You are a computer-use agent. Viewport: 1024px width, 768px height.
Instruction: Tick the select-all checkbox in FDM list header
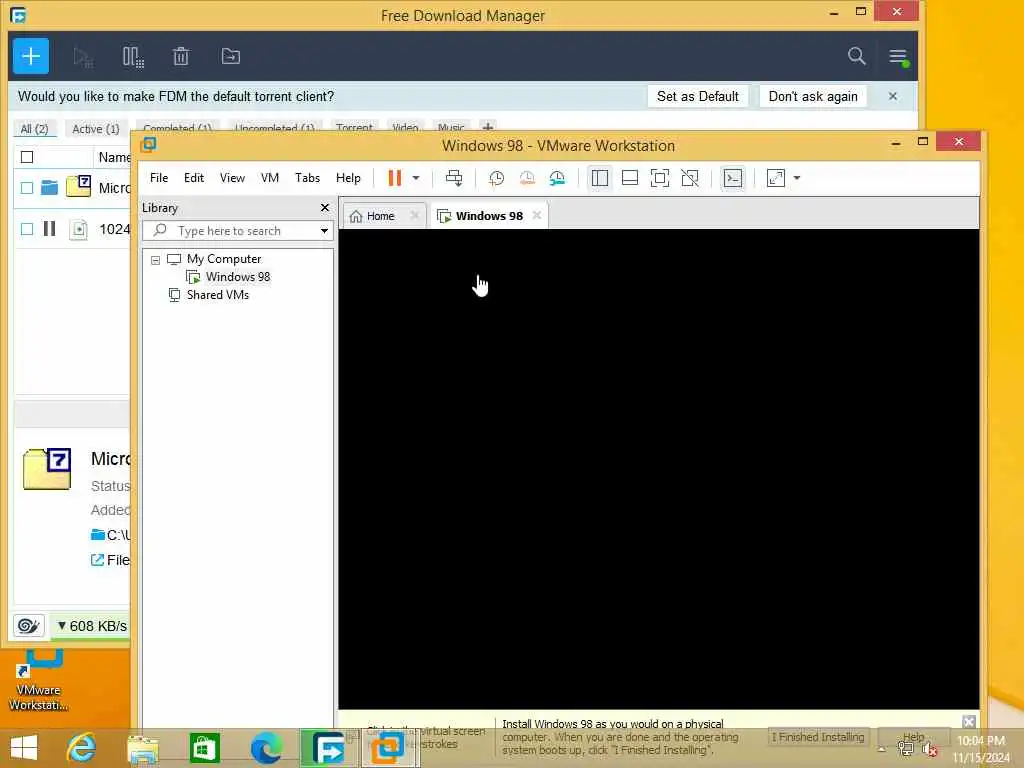point(27,157)
